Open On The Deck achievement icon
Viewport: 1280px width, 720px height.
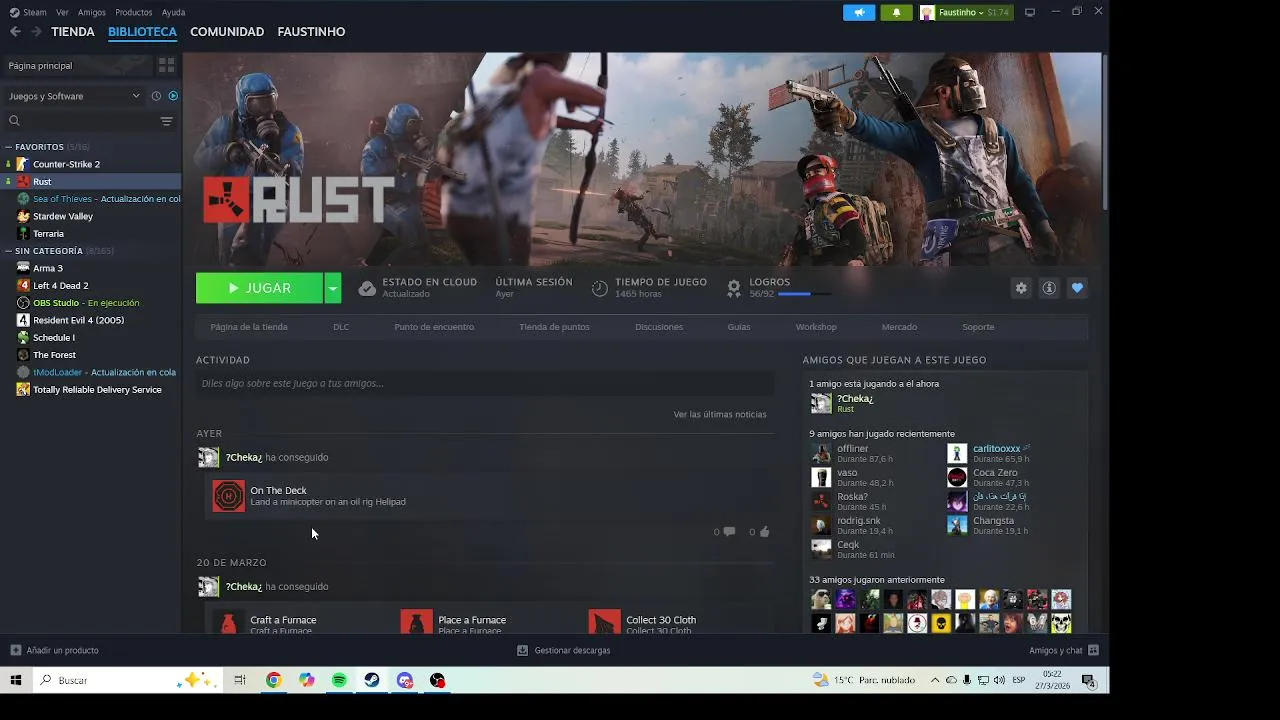point(228,496)
